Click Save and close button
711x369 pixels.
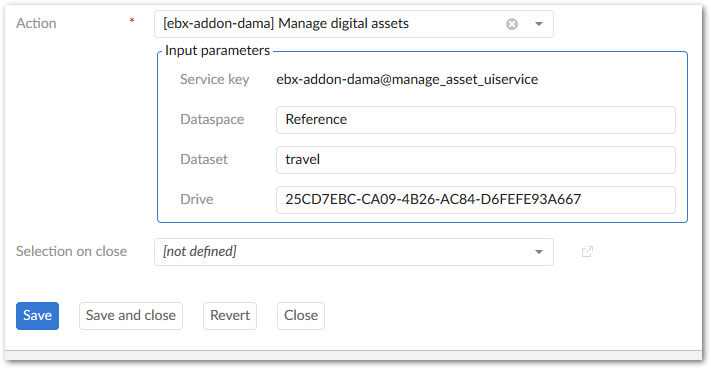131,316
